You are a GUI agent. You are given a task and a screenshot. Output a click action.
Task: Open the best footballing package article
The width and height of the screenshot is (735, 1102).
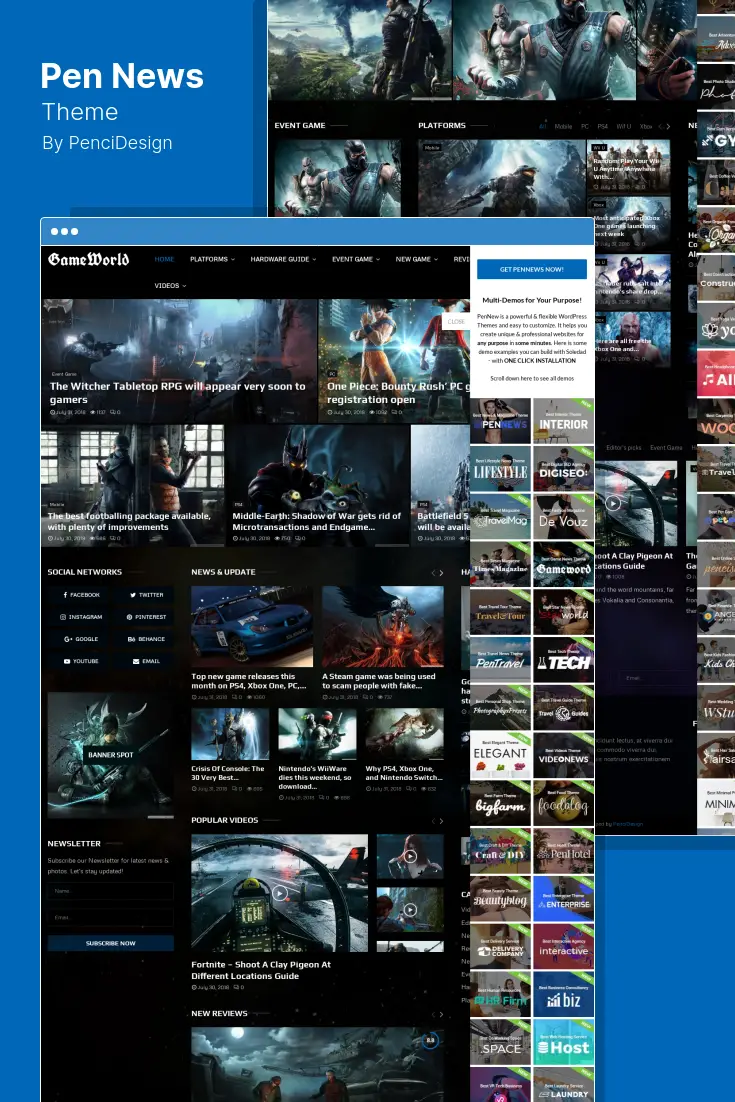[x=129, y=521]
